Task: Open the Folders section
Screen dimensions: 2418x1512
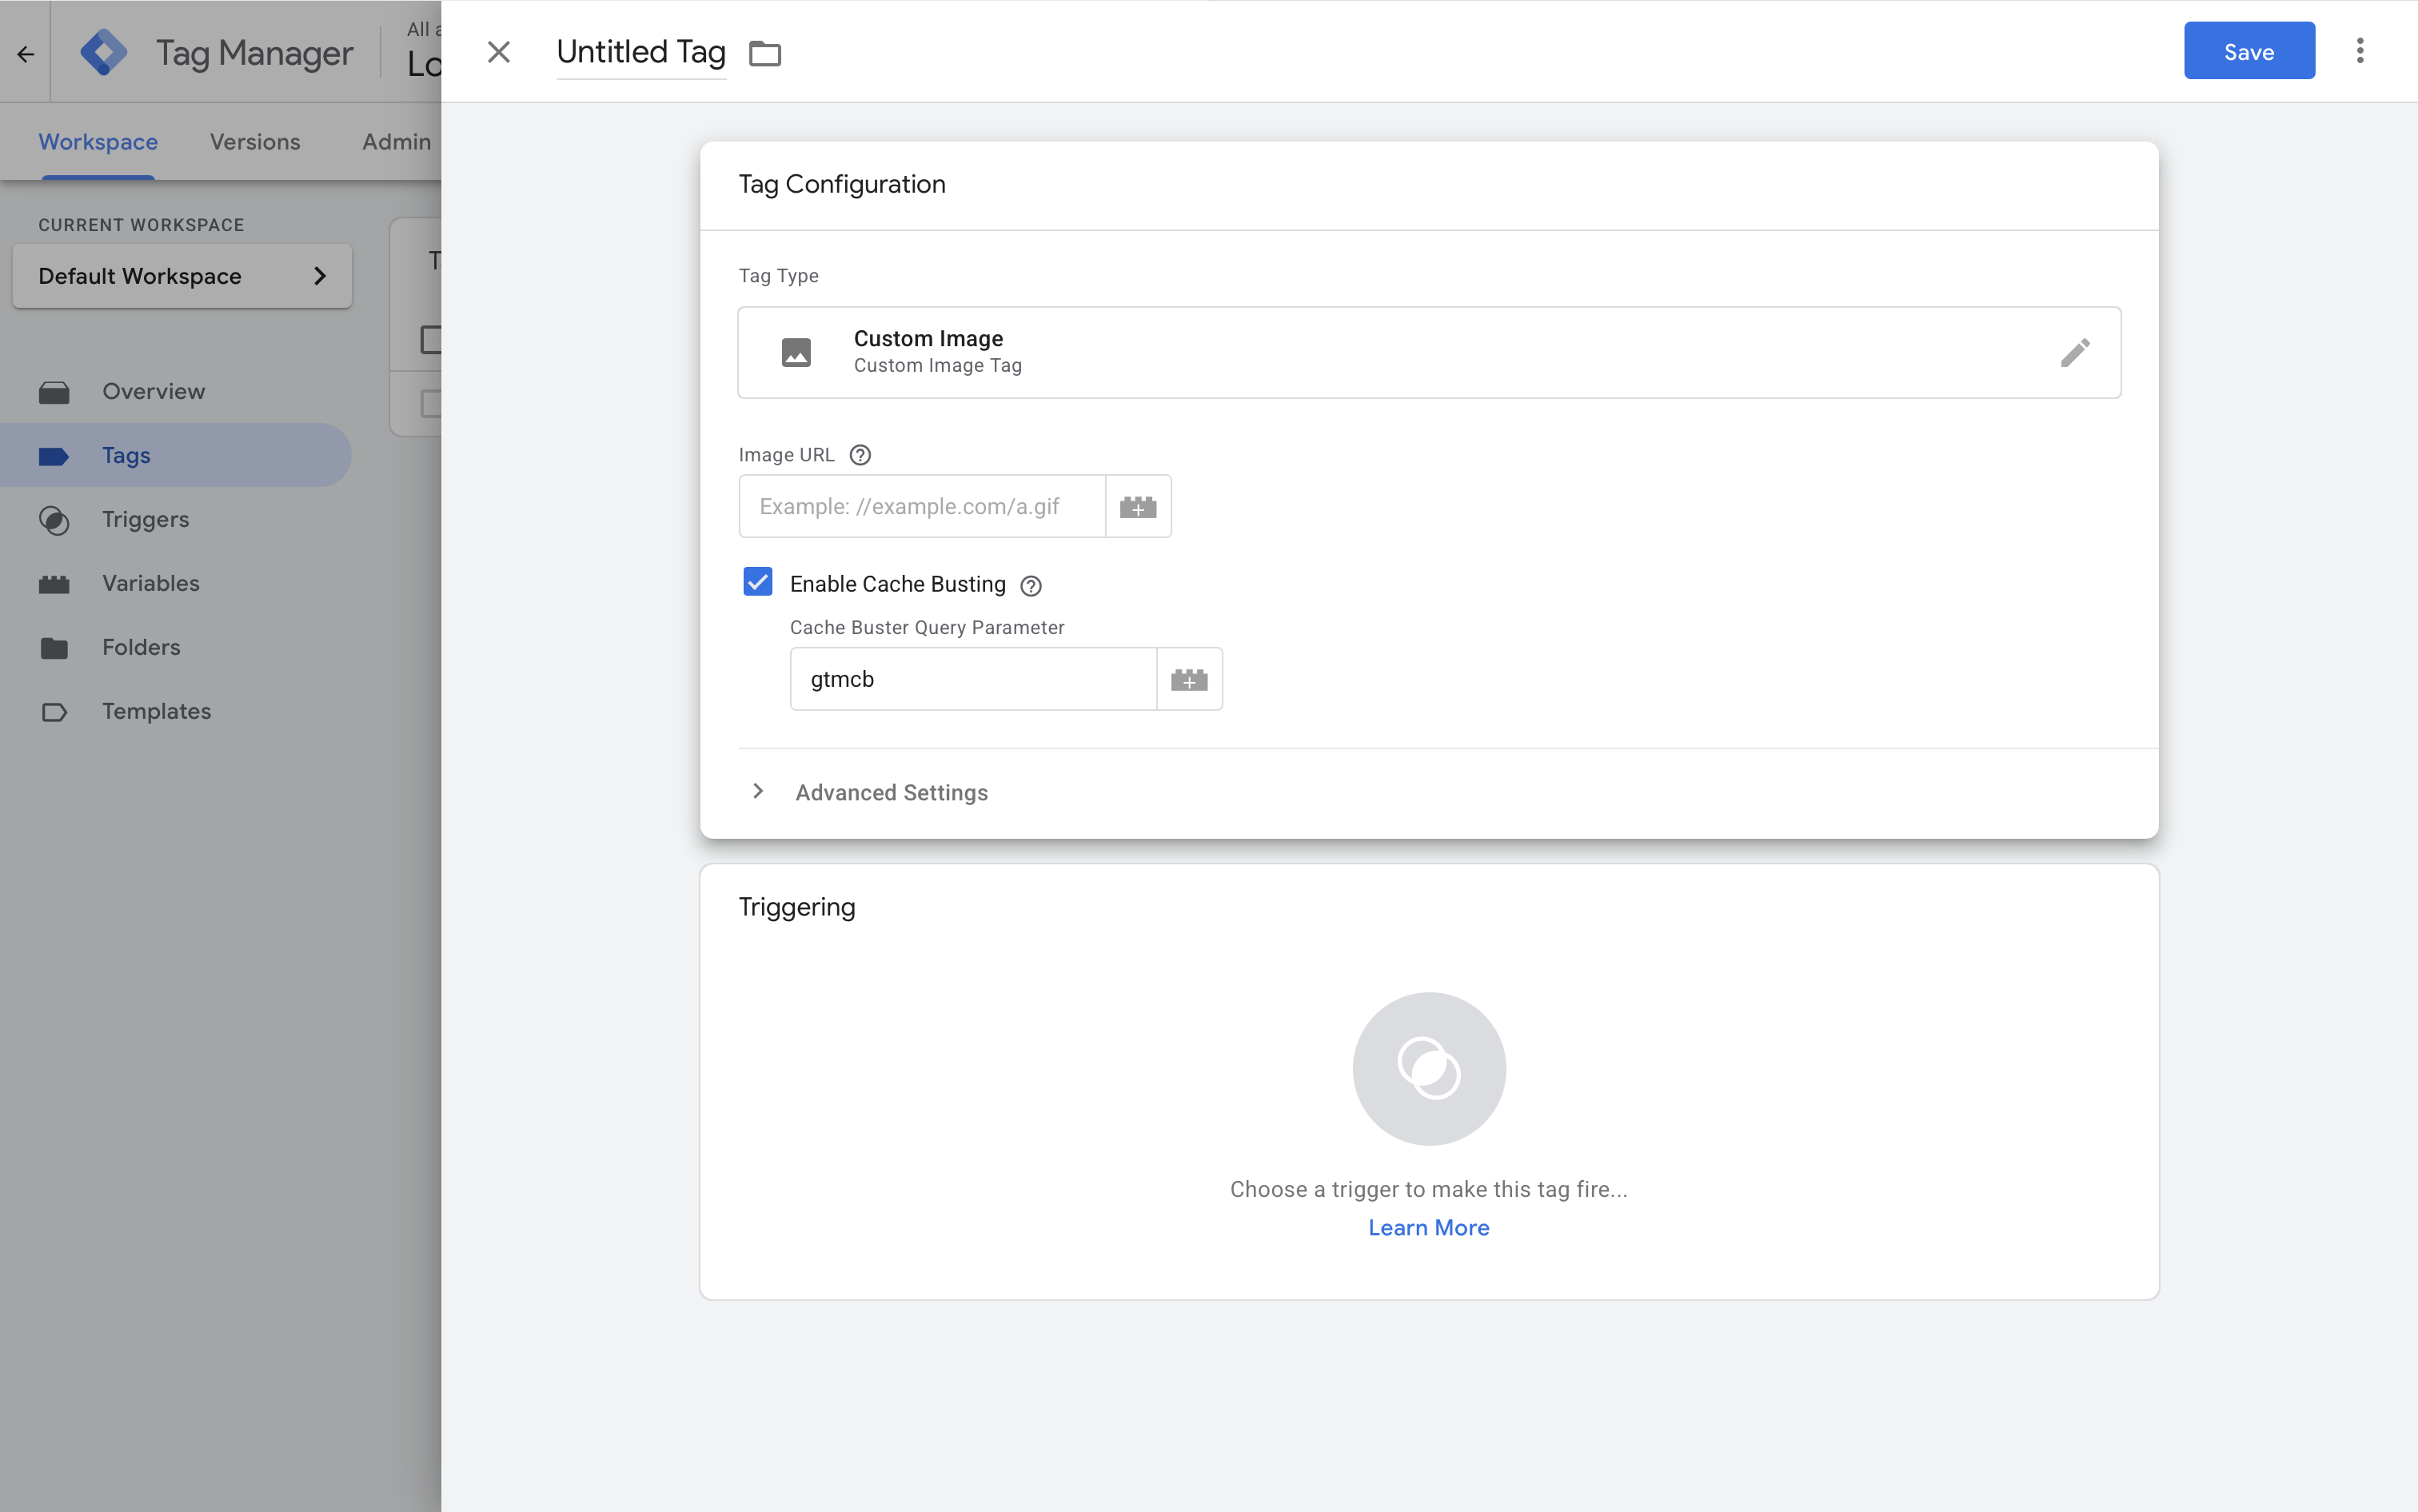Action: click(x=141, y=647)
